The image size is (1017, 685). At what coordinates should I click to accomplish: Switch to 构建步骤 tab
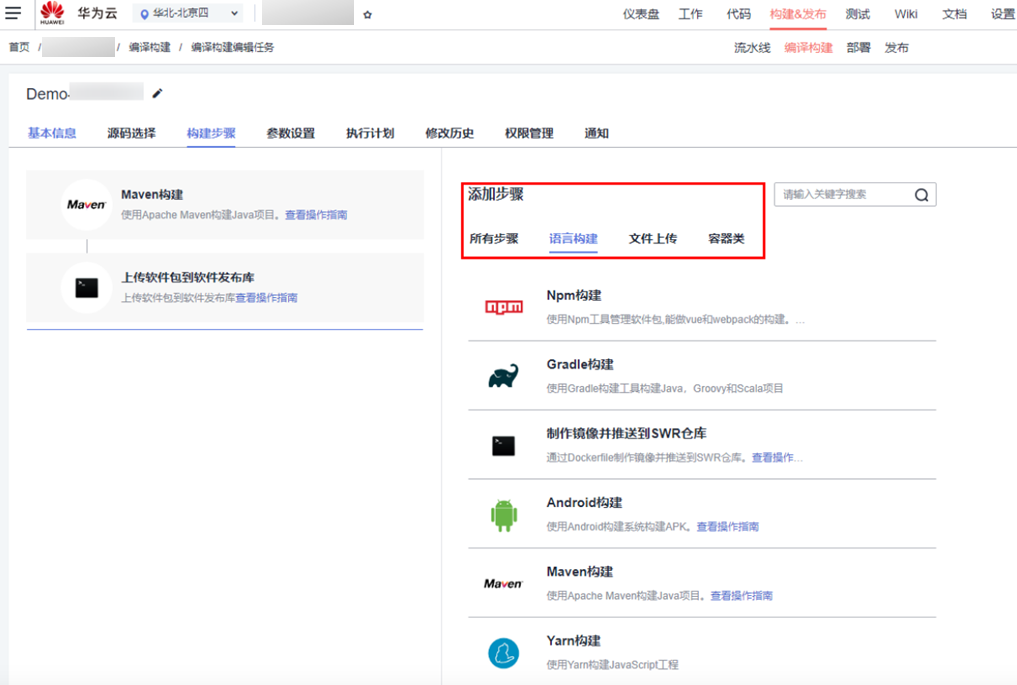[x=211, y=133]
